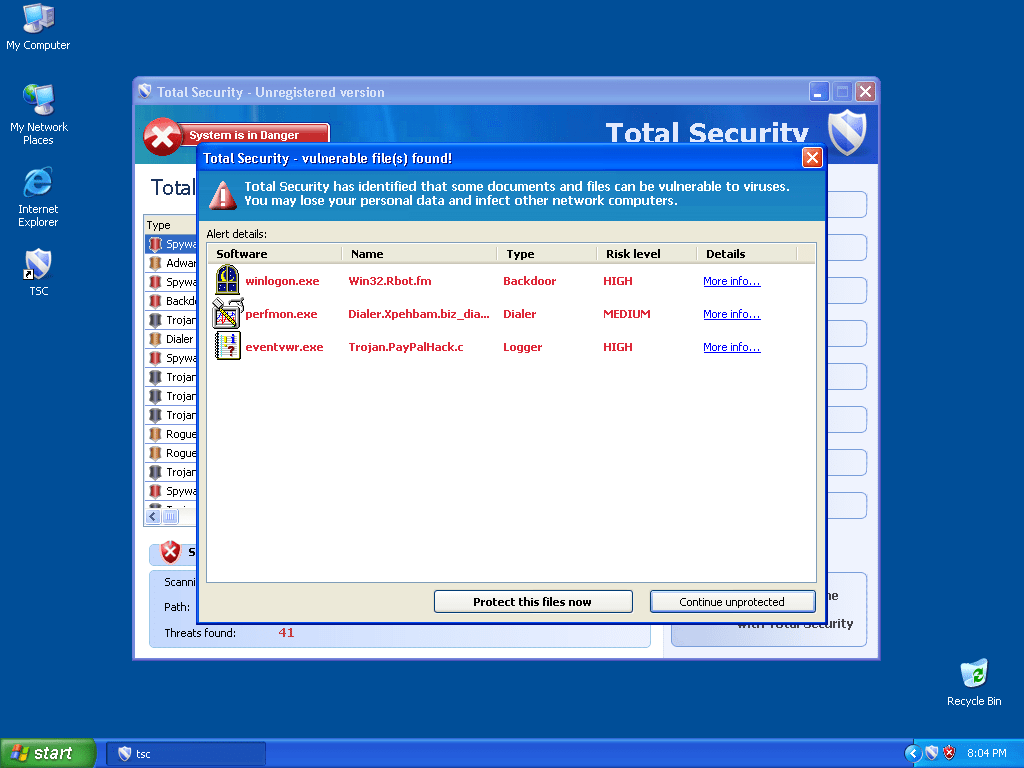Click the taskbar clock

click(x=986, y=753)
